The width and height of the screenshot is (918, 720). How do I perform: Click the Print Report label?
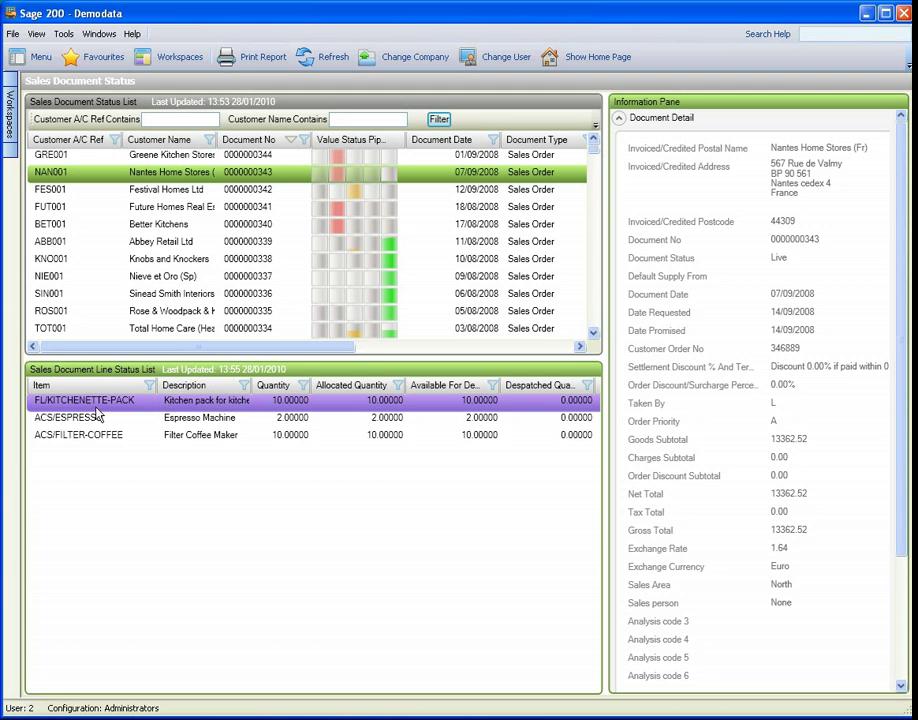(x=263, y=57)
